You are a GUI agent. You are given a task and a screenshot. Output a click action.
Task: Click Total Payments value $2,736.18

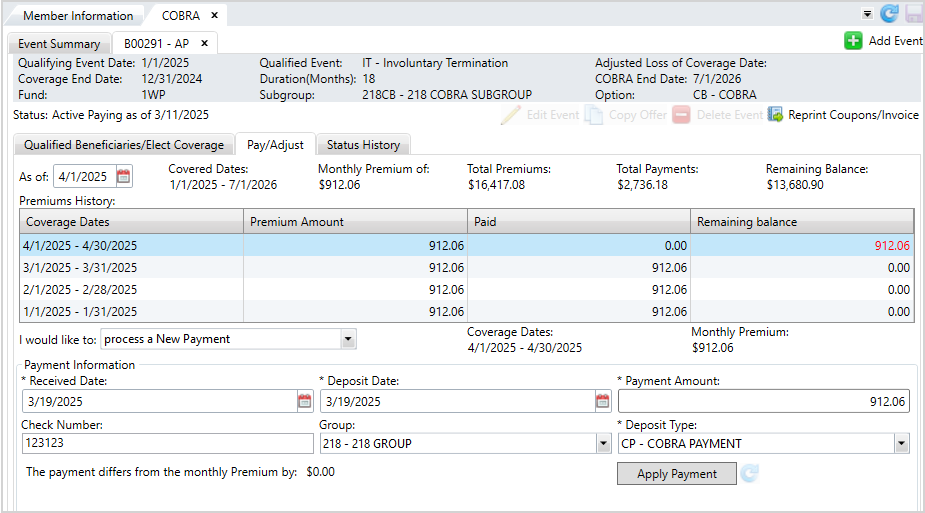[x=642, y=185]
